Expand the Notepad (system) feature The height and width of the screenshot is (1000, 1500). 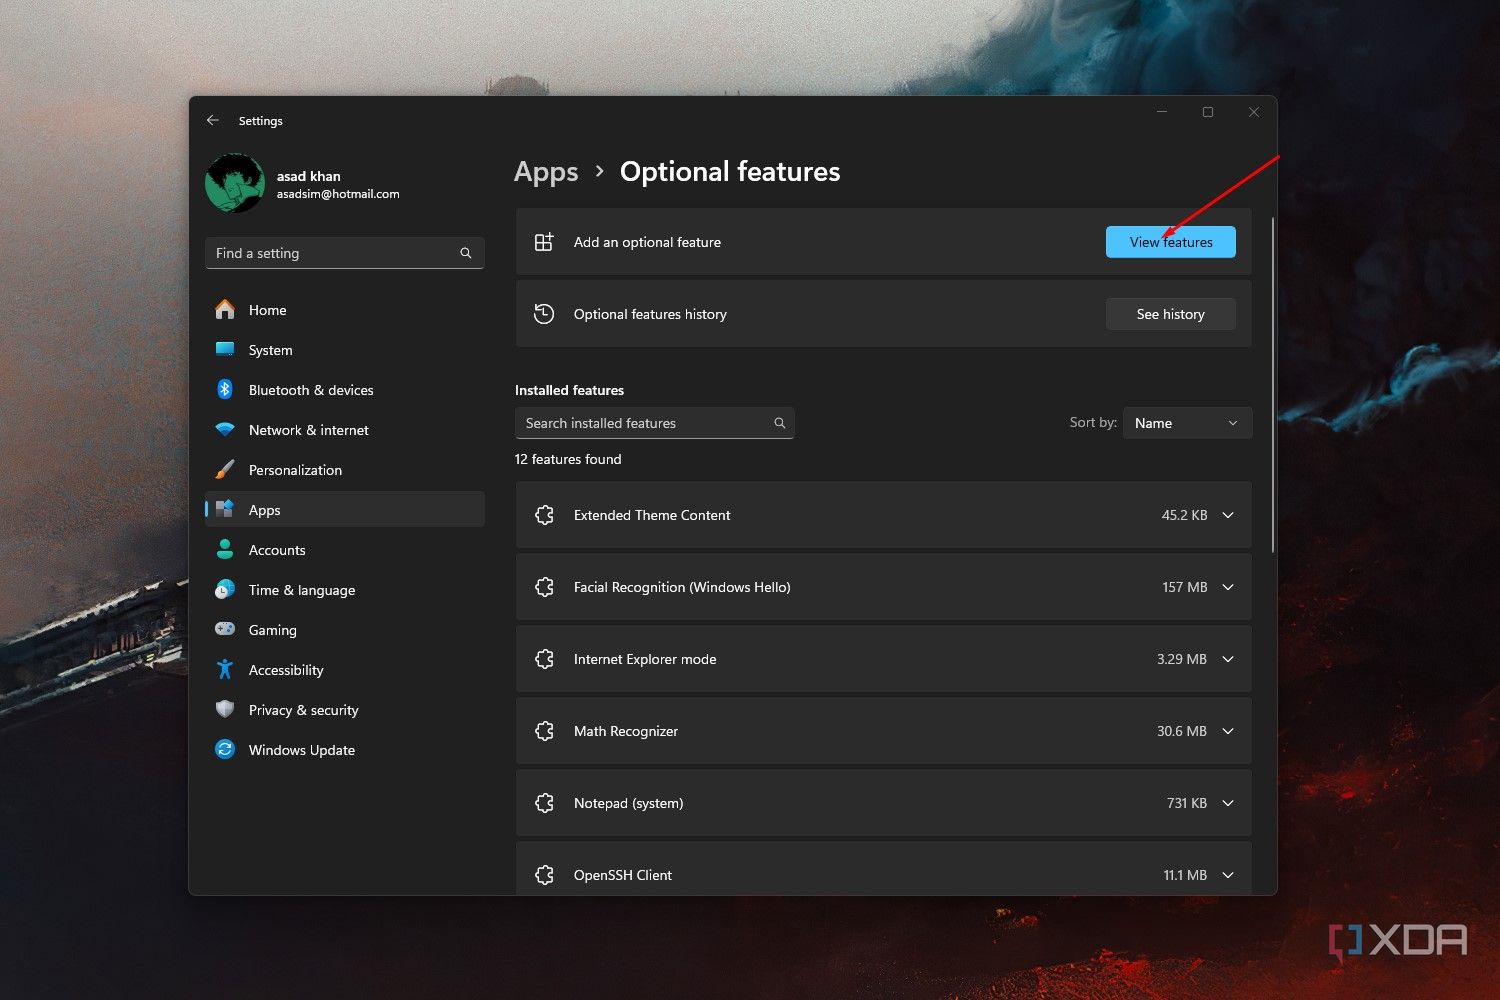click(x=1228, y=803)
